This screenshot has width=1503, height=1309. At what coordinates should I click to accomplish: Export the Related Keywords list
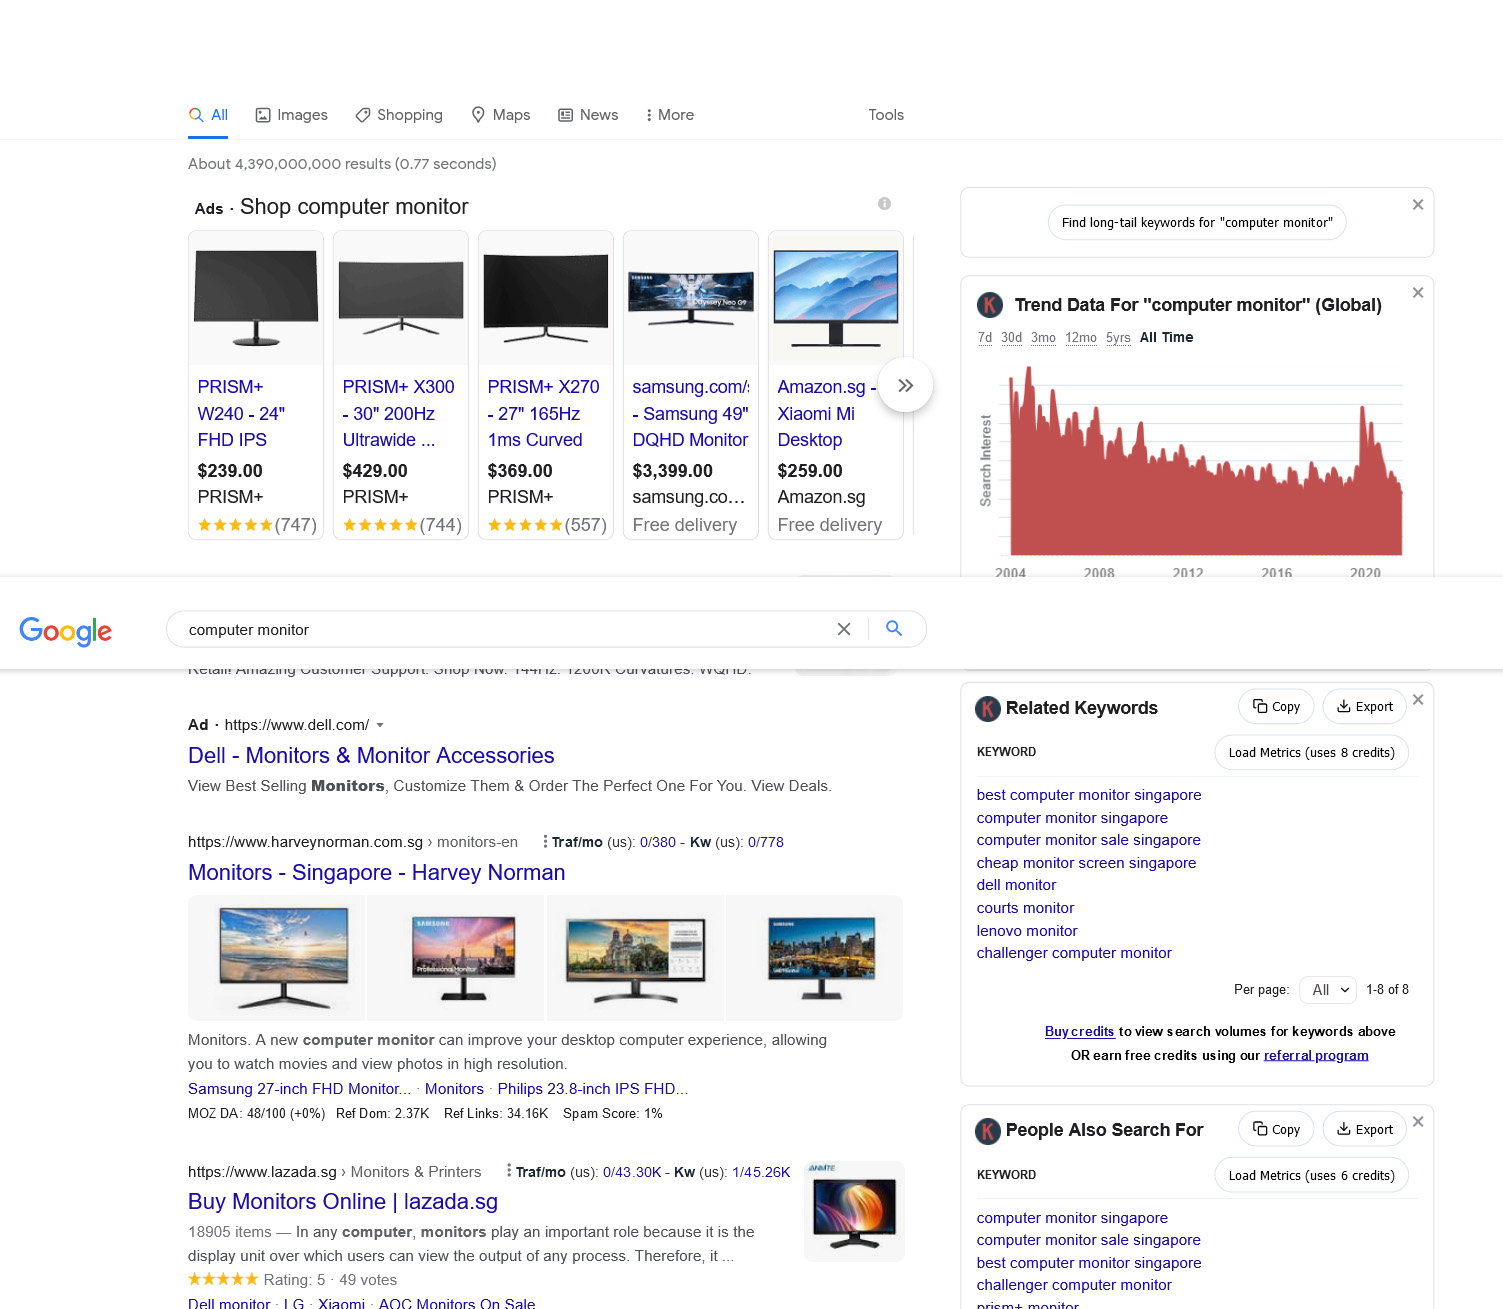coord(1365,706)
